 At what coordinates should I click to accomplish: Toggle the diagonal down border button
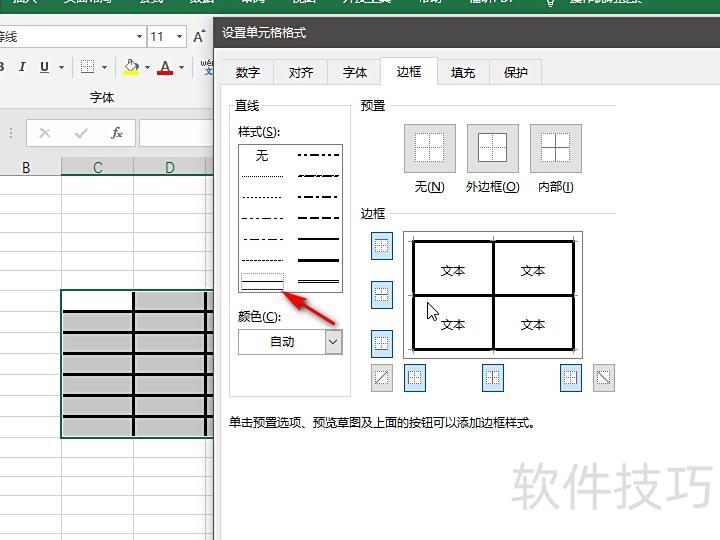(x=604, y=378)
